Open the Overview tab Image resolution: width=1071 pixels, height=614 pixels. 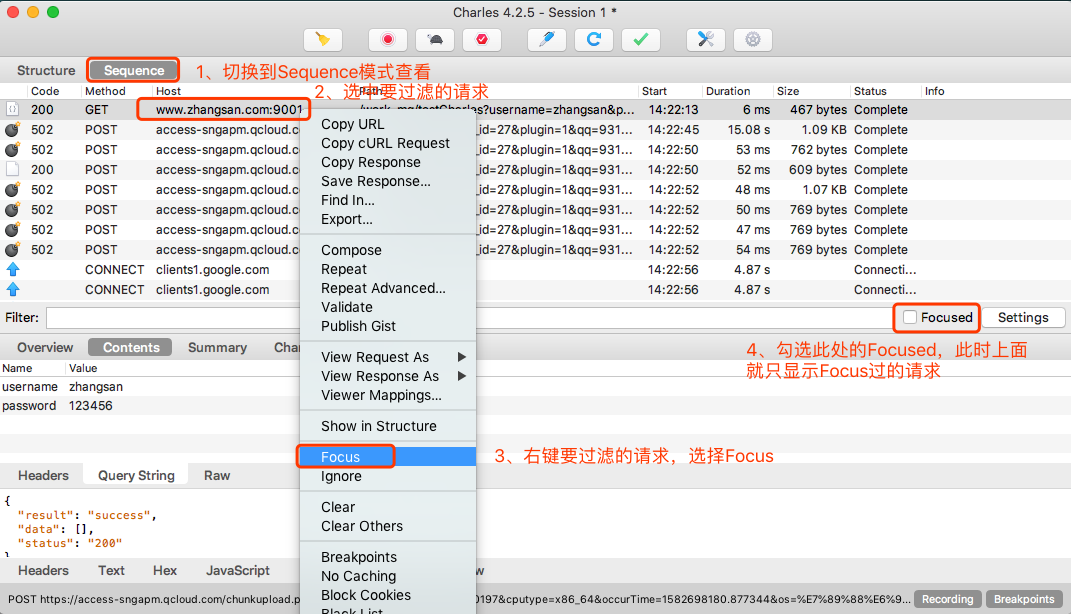click(x=45, y=347)
